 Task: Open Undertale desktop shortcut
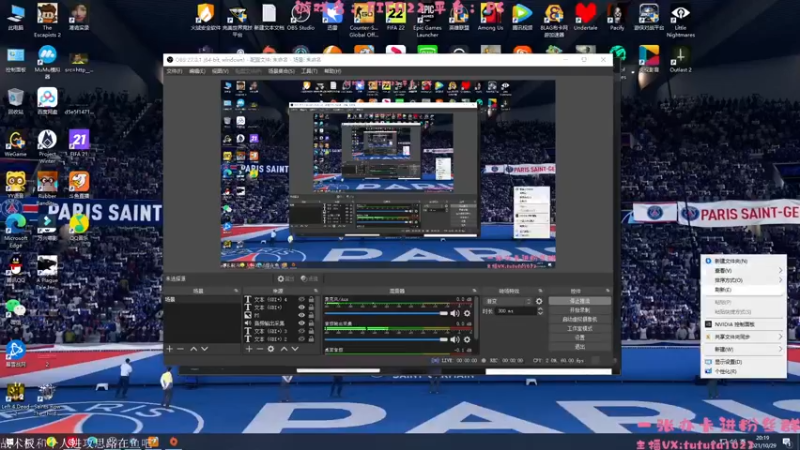tap(585, 17)
